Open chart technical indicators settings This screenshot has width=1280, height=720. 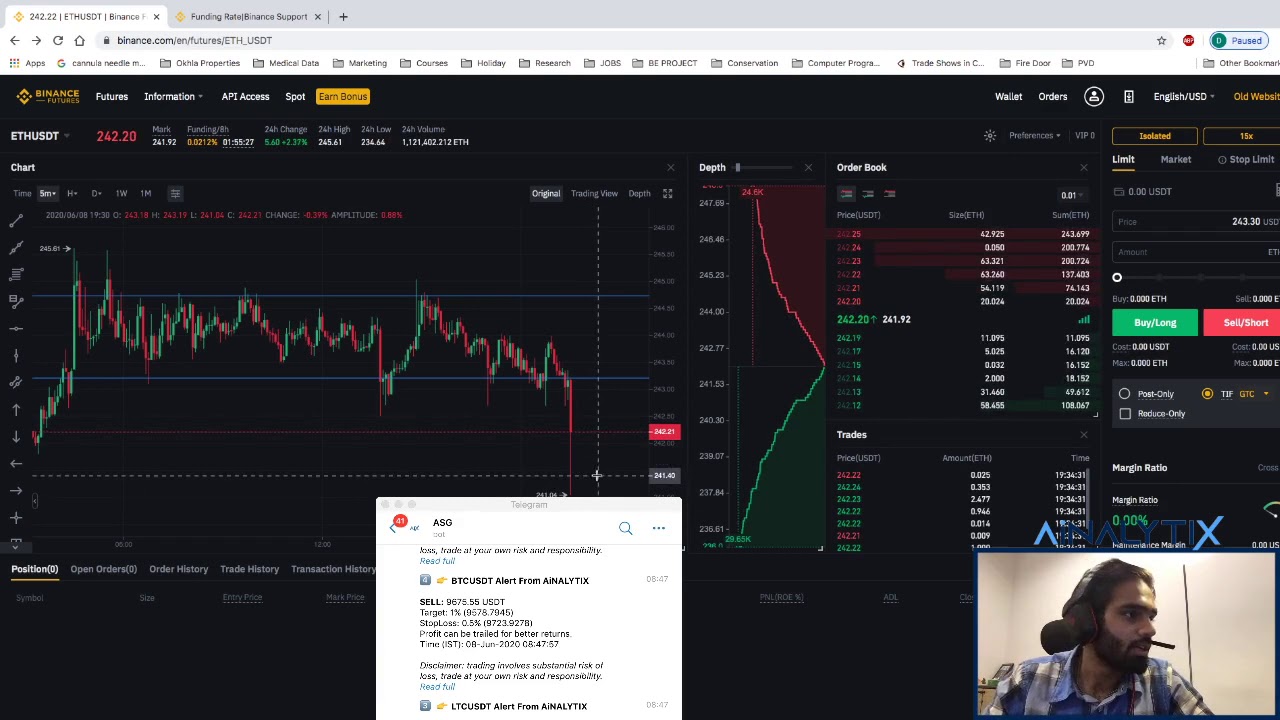175,193
